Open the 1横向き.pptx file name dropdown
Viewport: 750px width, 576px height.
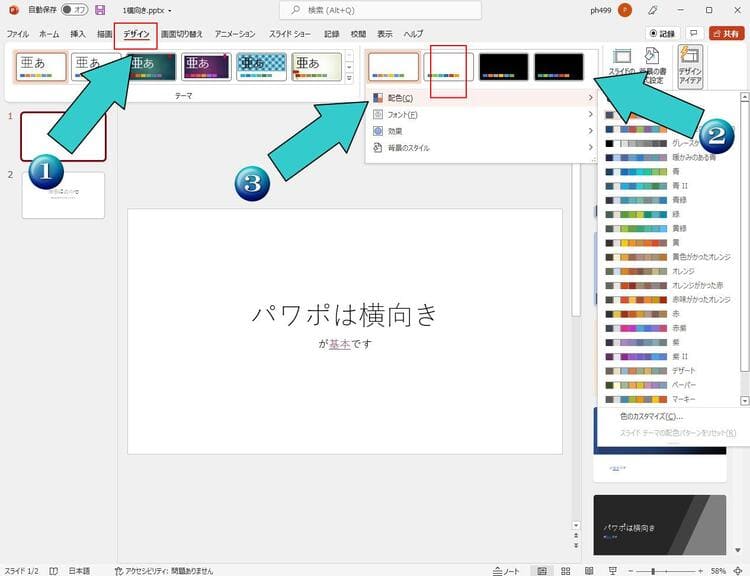[x=147, y=10]
